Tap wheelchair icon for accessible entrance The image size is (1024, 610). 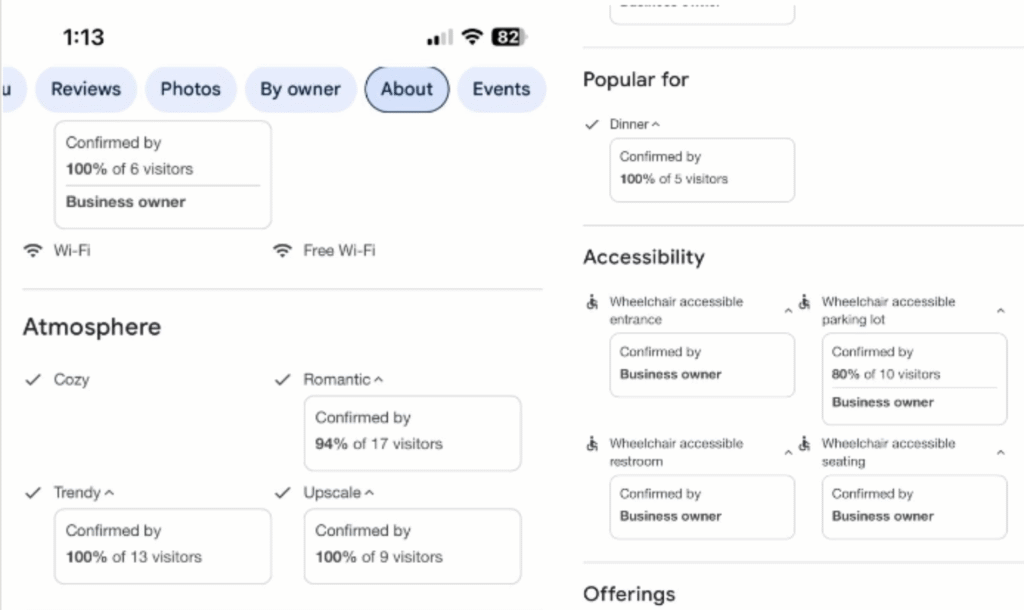point(592,302)
